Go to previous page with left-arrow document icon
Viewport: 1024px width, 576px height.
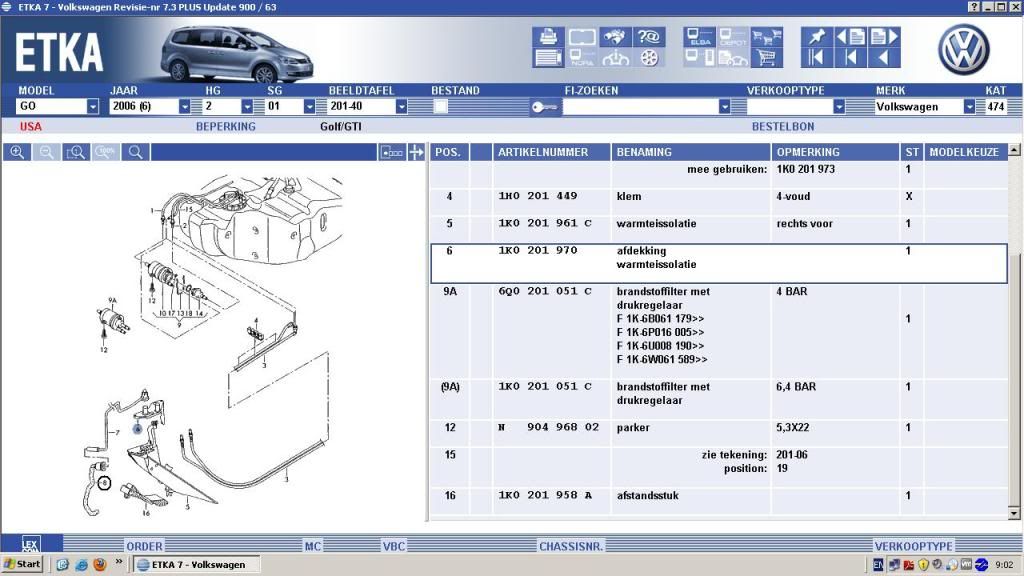point(850,37)
